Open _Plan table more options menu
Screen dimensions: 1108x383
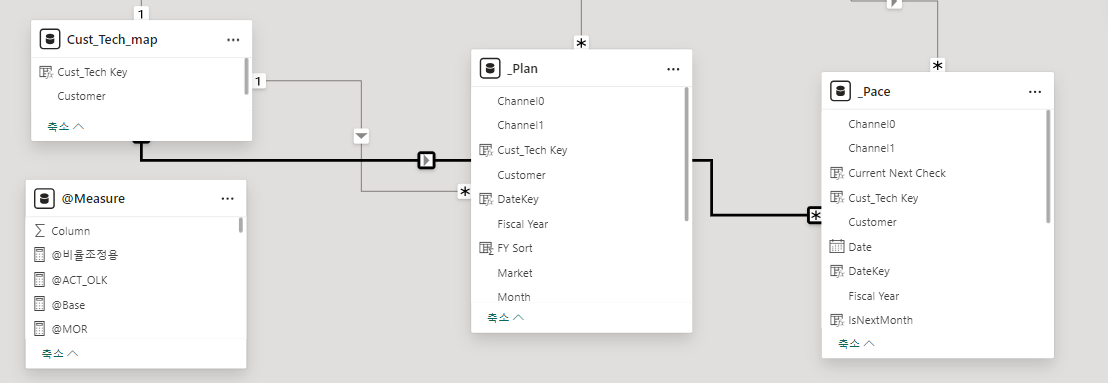(x=673, y=69)
